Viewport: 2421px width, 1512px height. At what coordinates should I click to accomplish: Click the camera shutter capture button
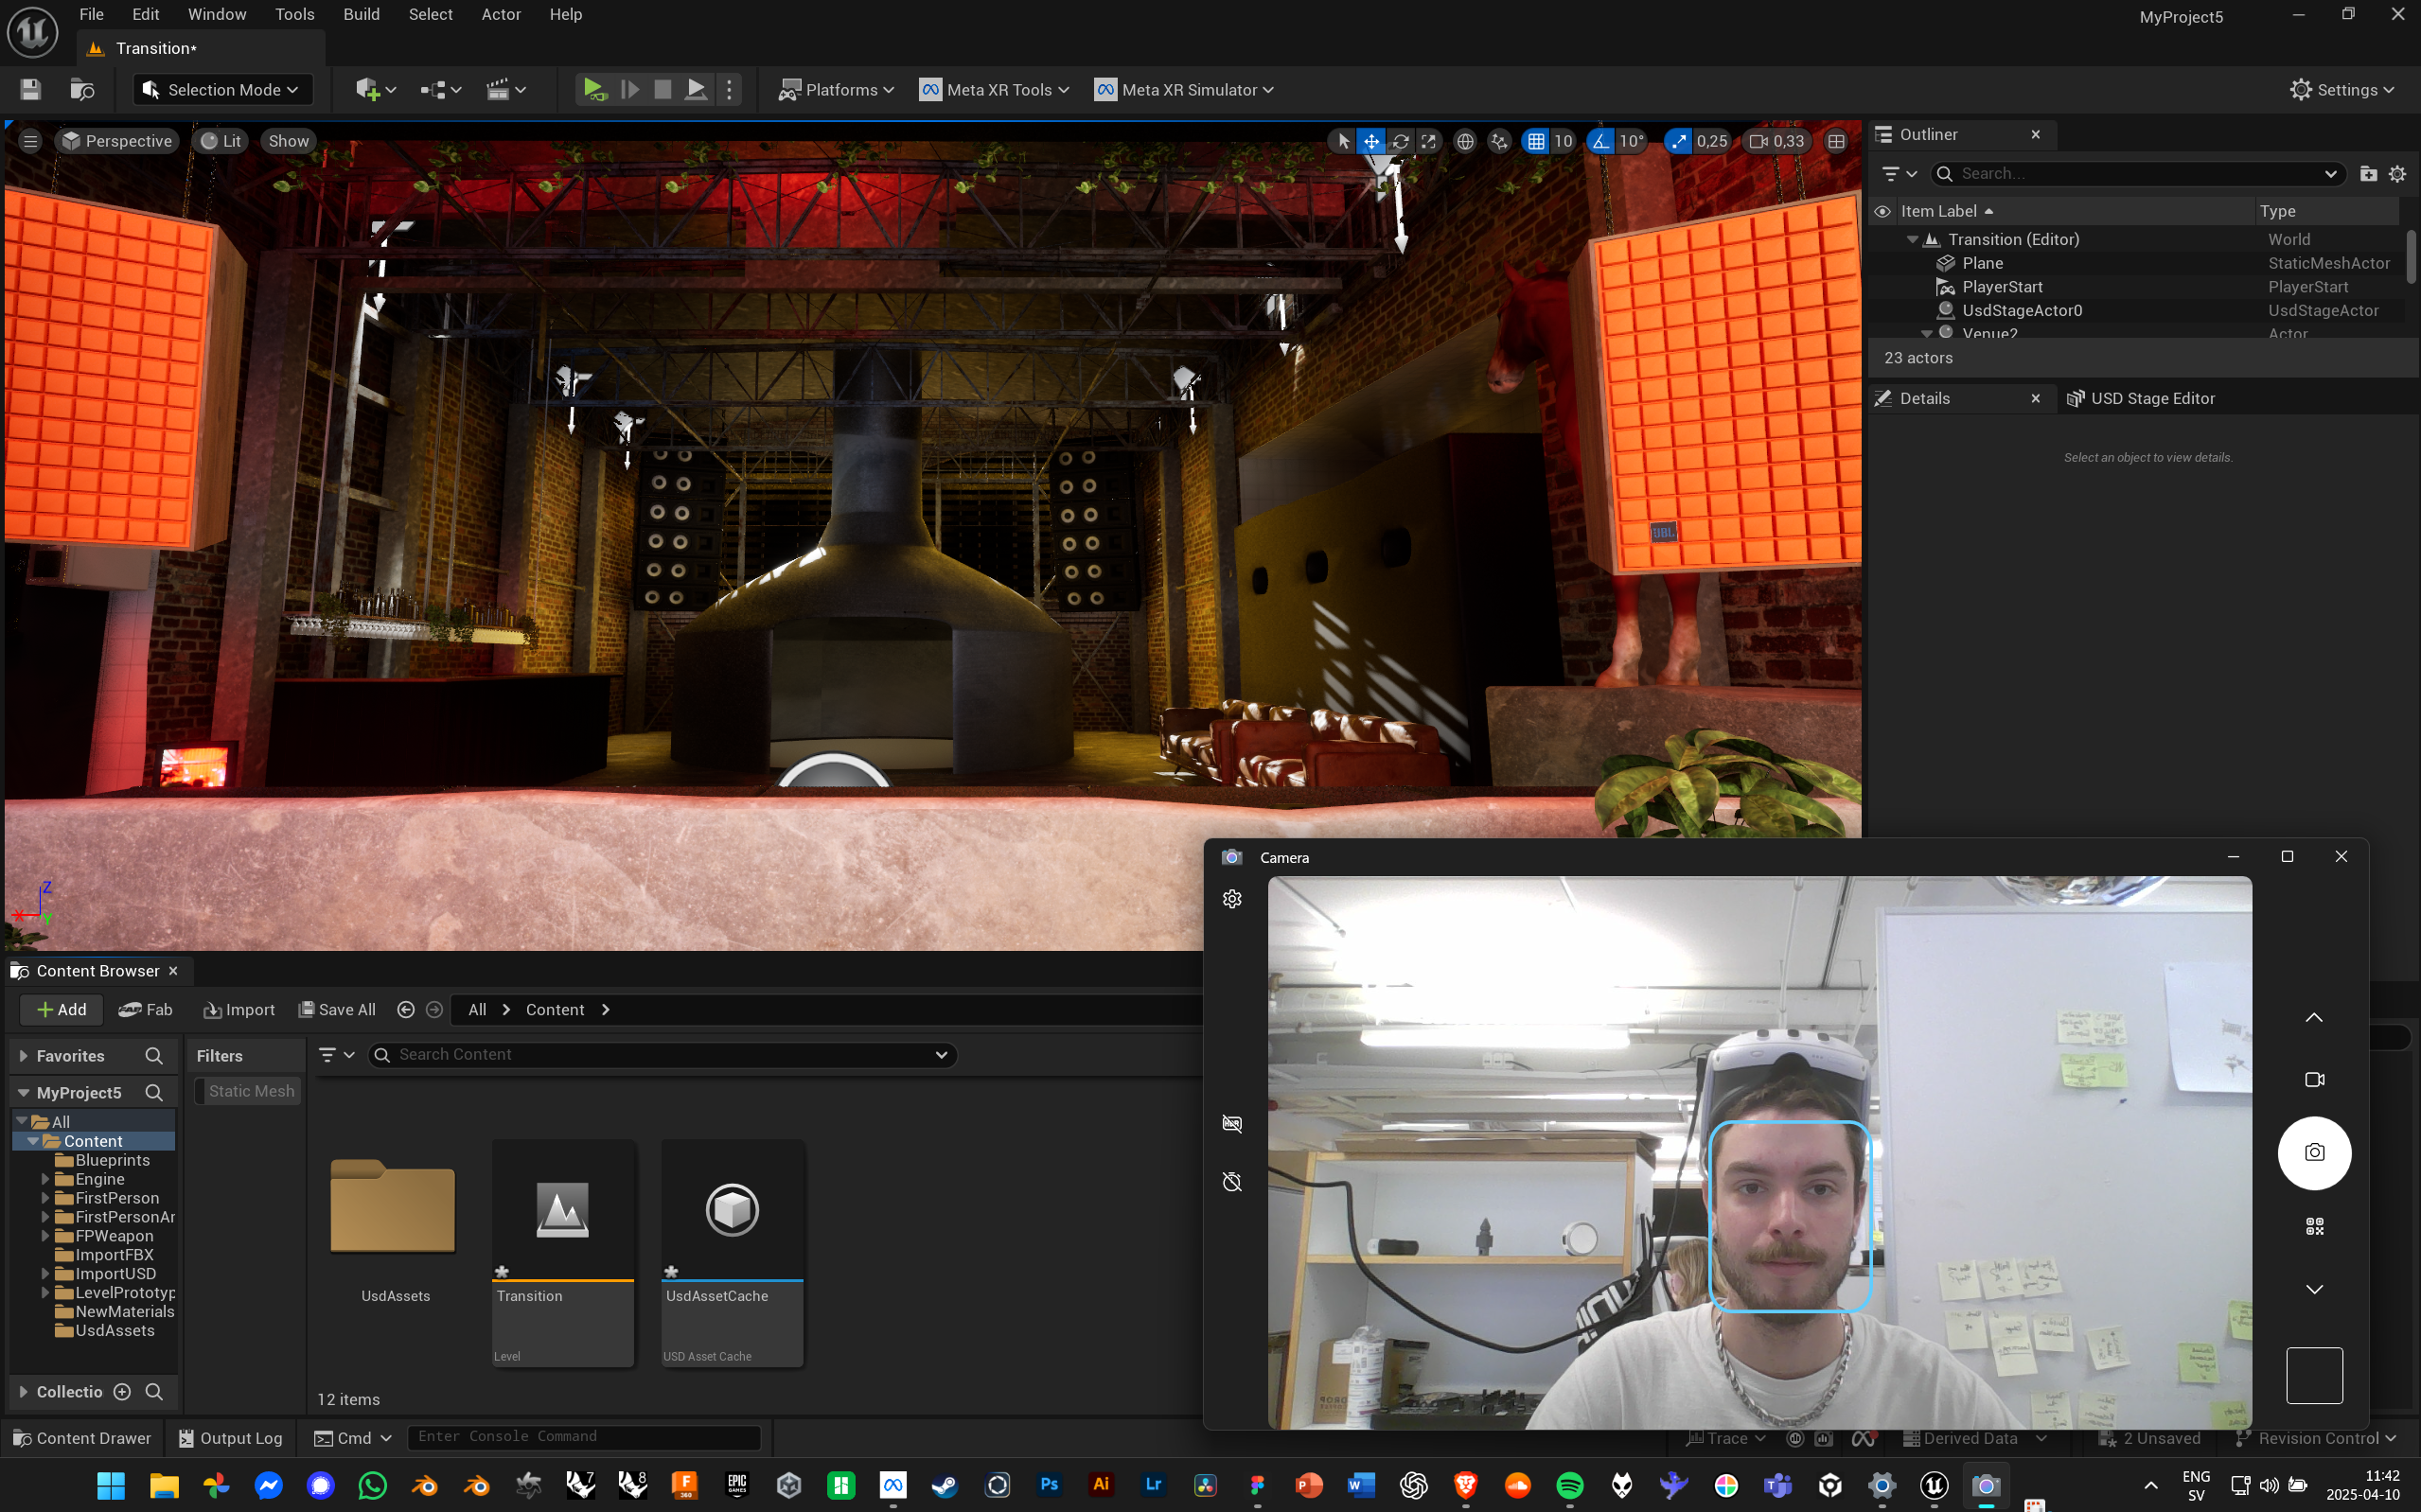(2313, 1153)
